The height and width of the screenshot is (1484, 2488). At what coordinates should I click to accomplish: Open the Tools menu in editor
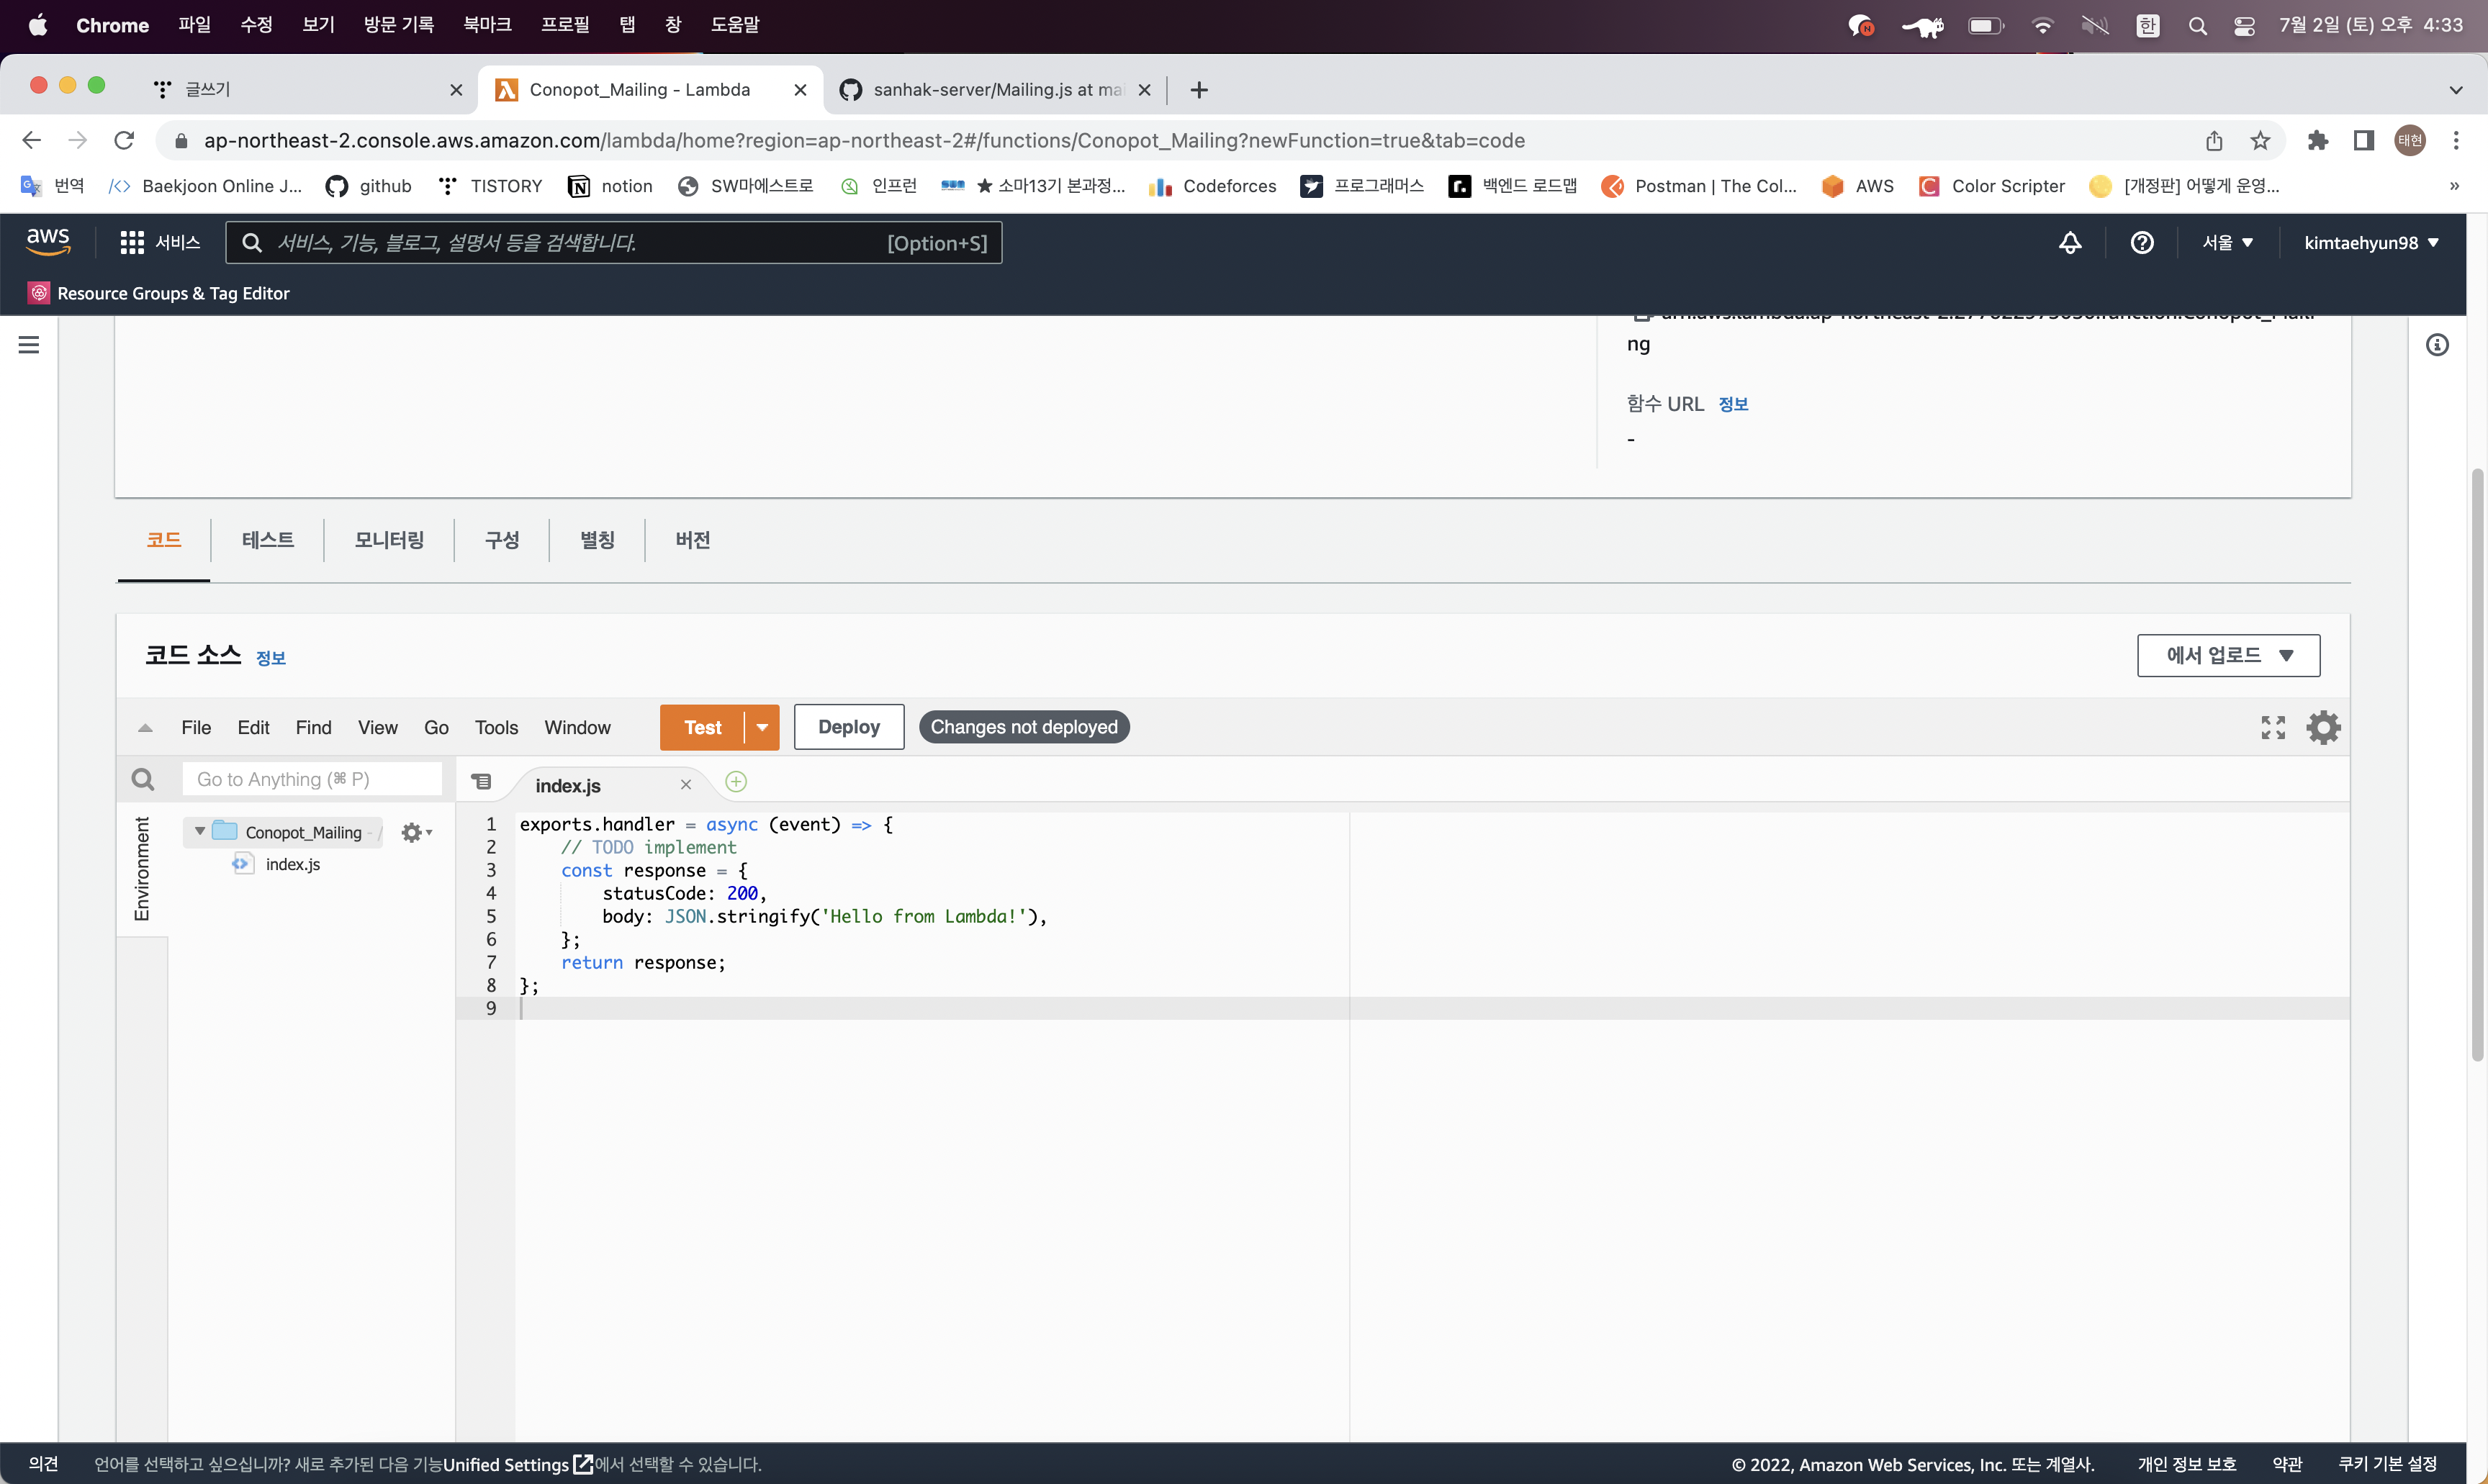[496, 727]
